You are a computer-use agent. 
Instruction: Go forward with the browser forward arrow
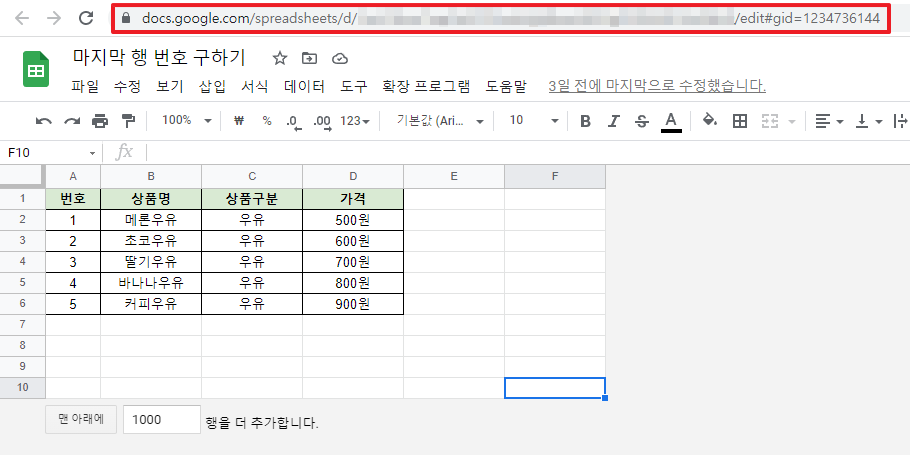point(54,18)
